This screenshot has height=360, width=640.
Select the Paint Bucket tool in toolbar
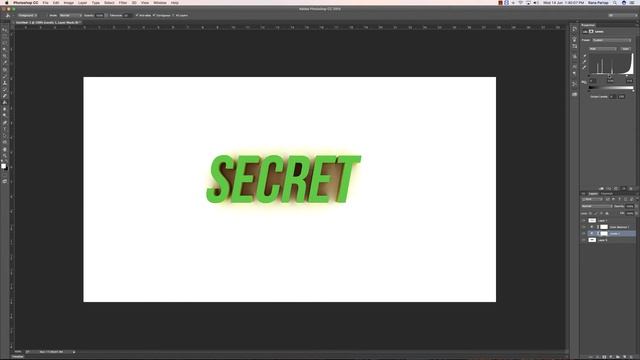[5, 102]
